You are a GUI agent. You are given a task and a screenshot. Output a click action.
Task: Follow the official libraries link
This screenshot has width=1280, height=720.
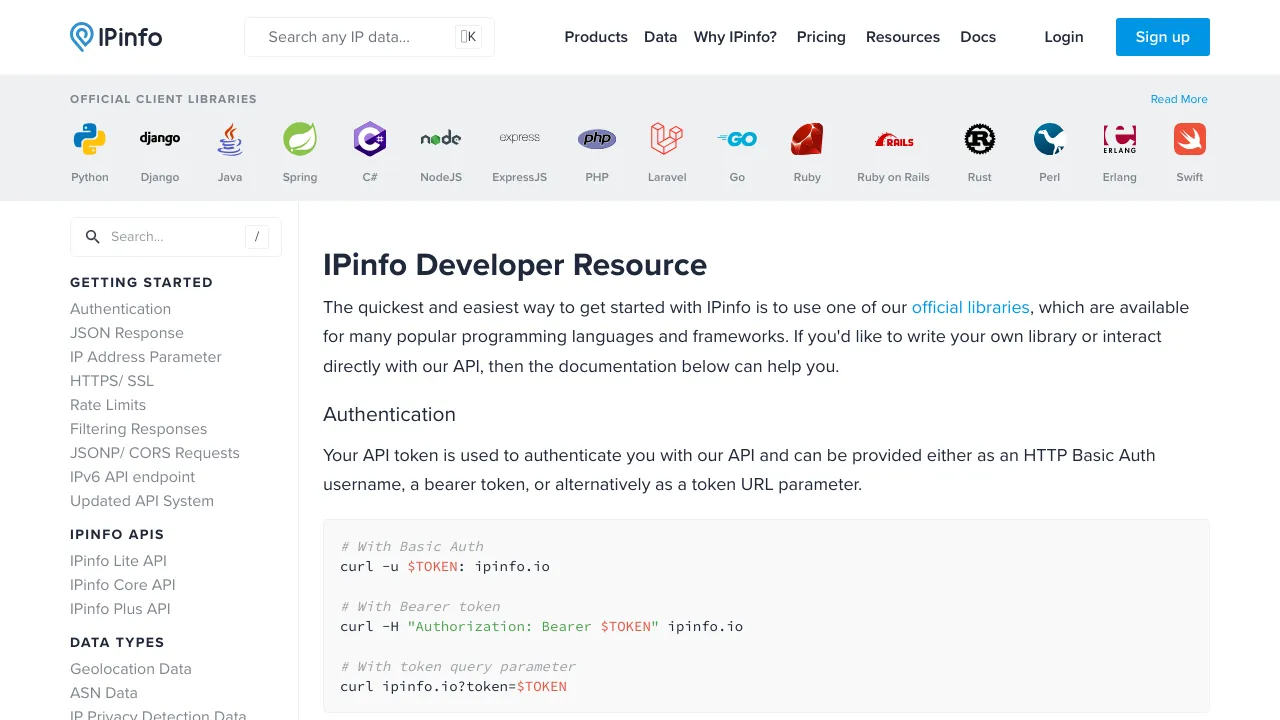(x=971, y=307)
